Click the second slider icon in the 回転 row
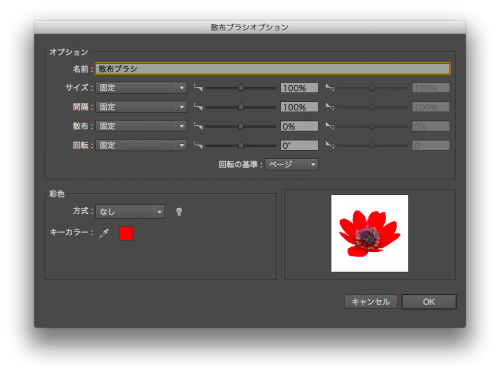Screen dimensions: 500x375 [330, 145]
